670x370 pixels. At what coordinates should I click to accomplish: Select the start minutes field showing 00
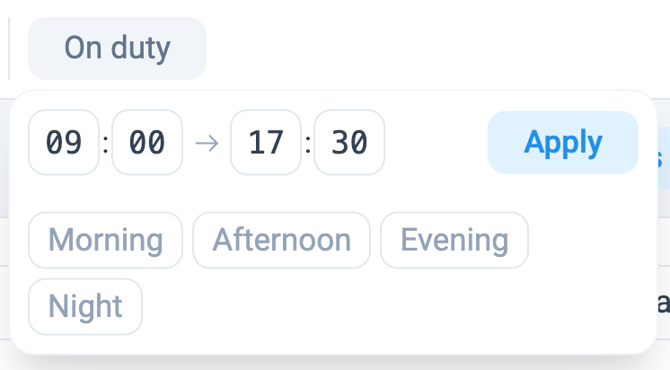[147, 142]
